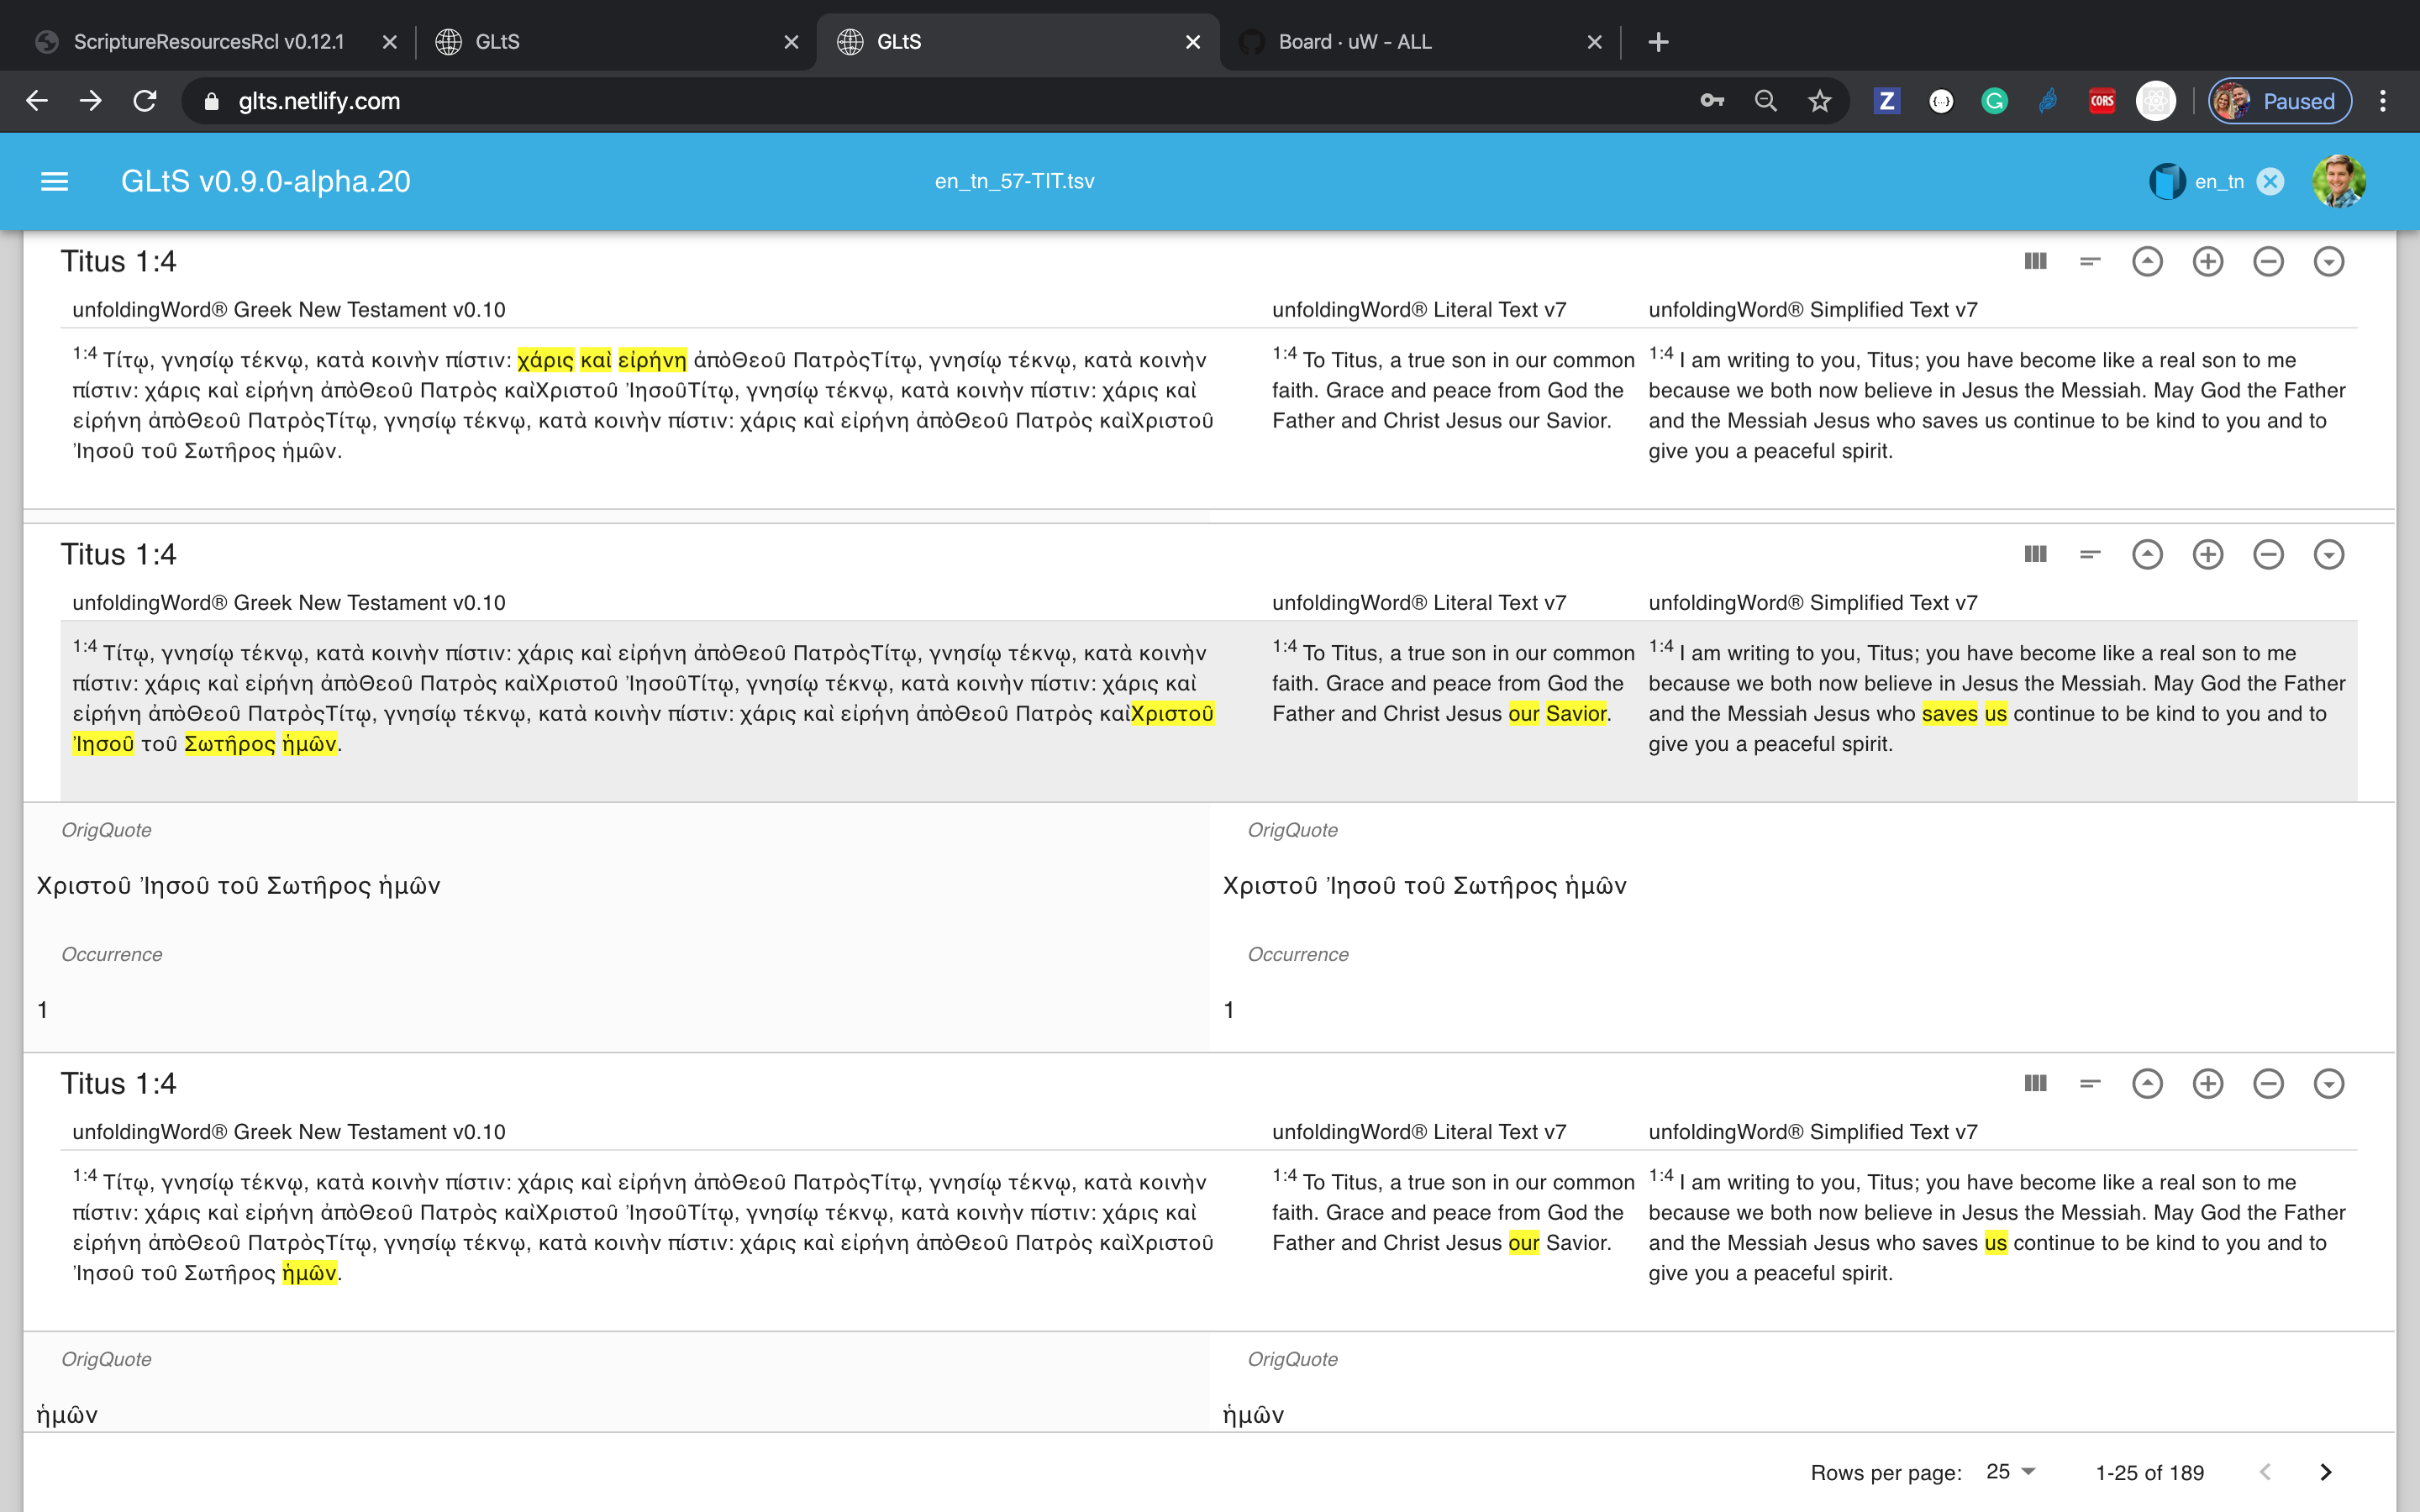Click the password key icon in address bar

pyautogui.click(x=1712, y=101)
